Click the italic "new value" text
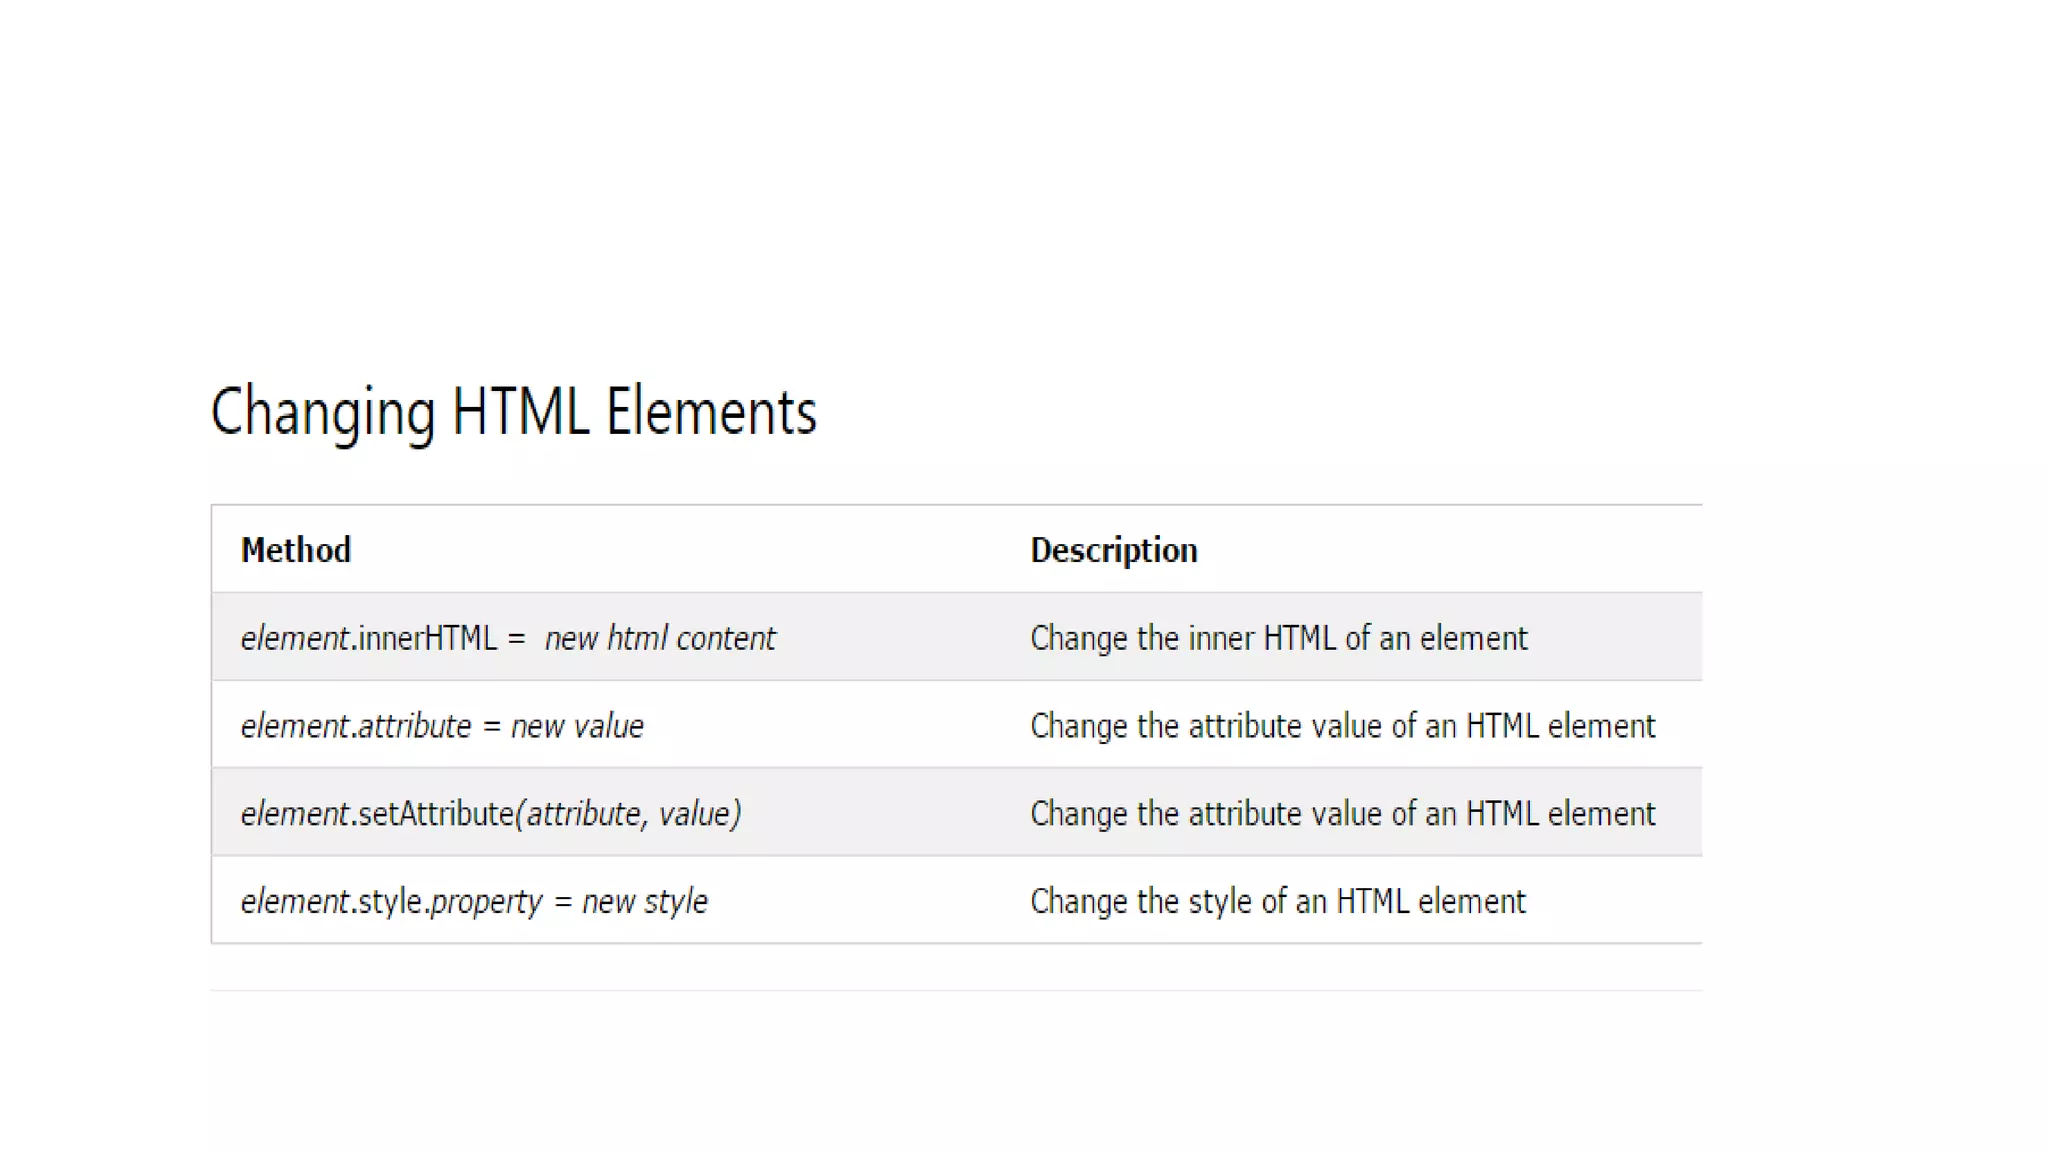 pyautogui.click(x=577, y=726)
